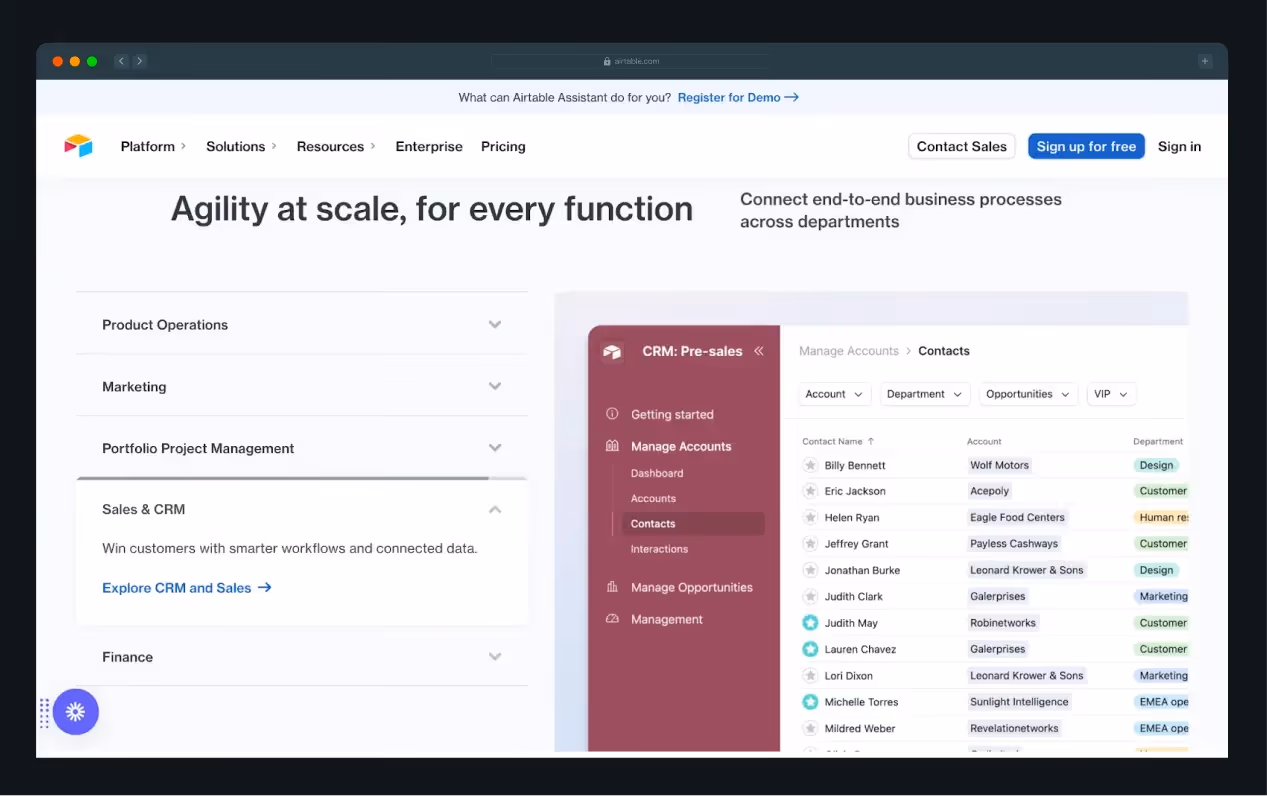Viewport: 1267px width, 796px height.
Task: Toggle VIP star for Judith May
Action: pos(810,623)
